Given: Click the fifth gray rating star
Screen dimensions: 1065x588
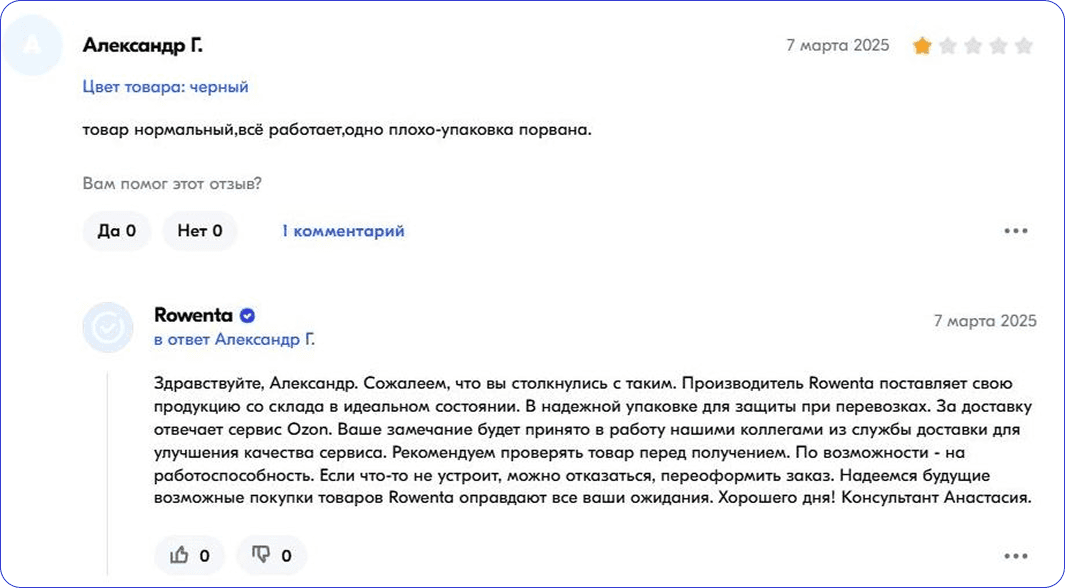Looking at the screenshot, I should 1023,46.
